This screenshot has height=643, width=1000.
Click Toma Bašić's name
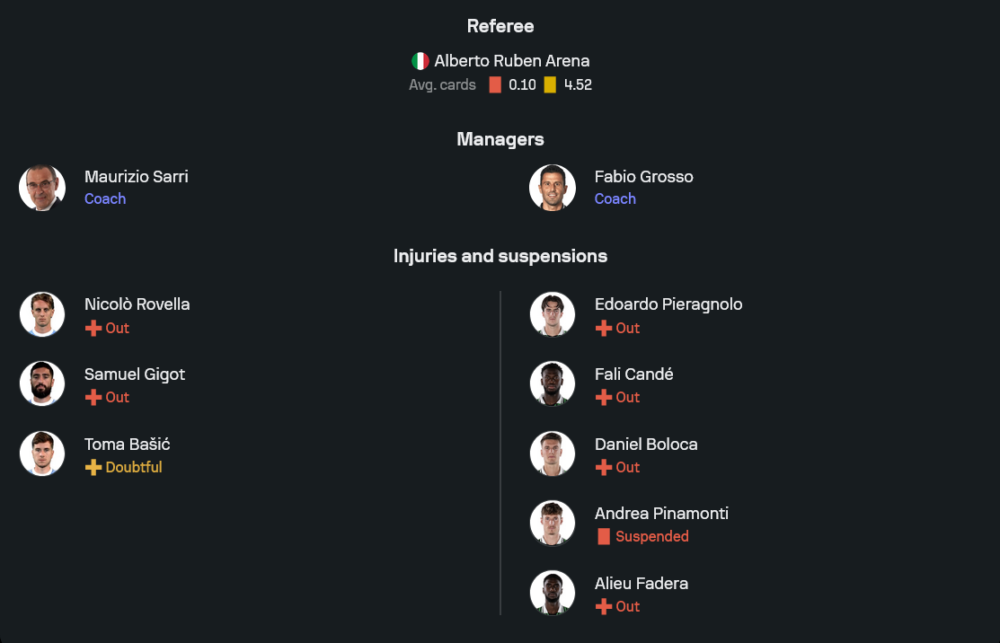coord(127,444)
